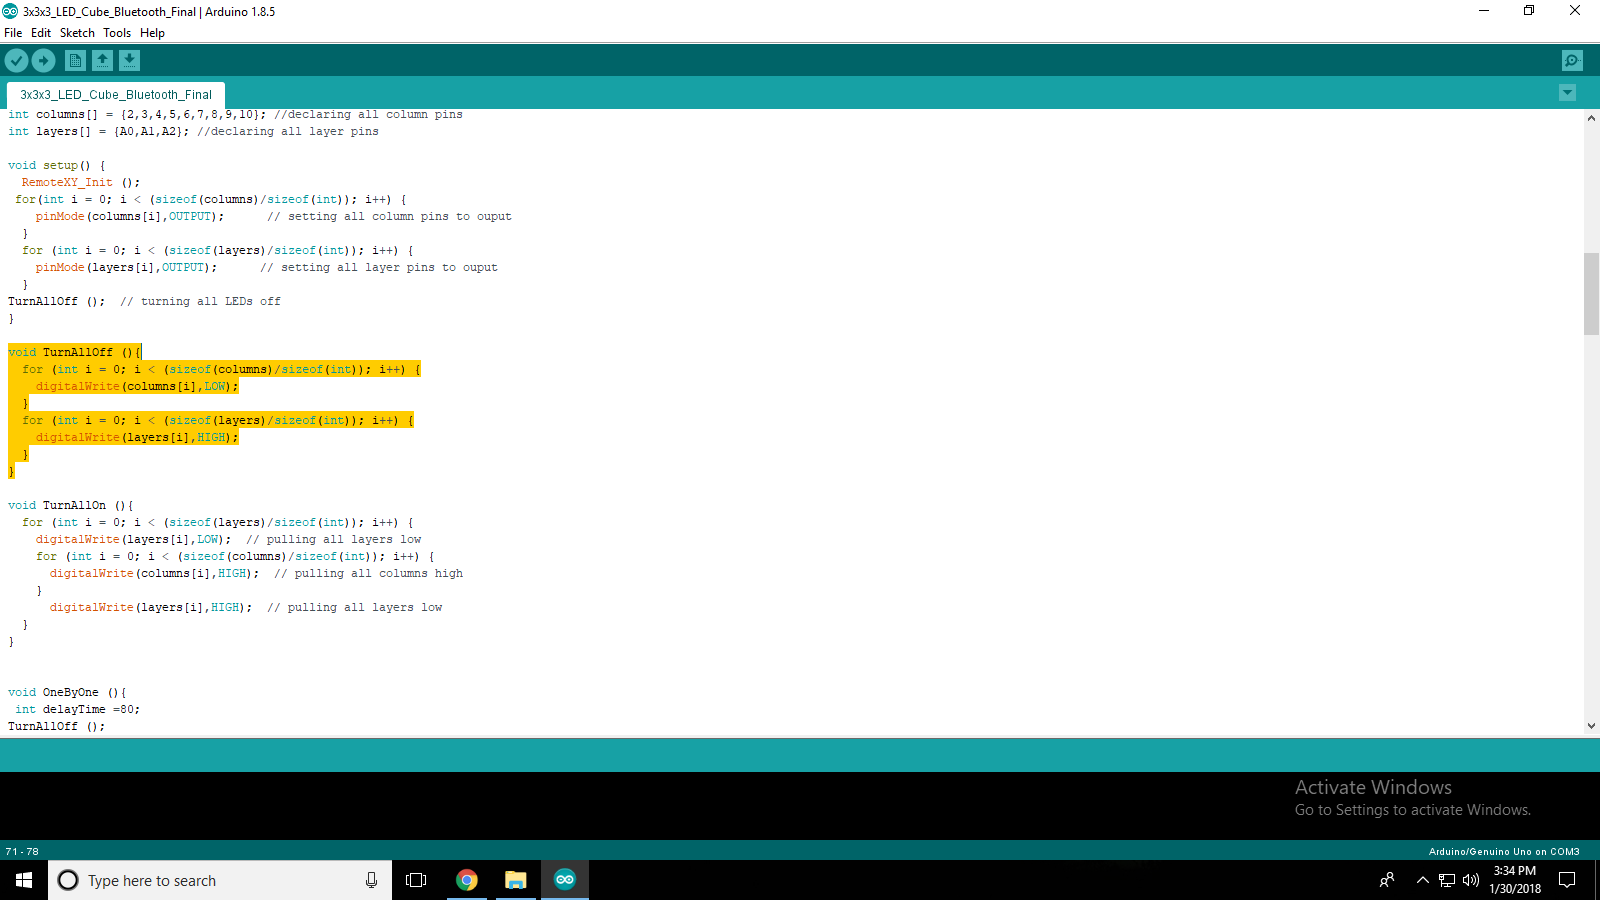The width and height of the screenshot is (1600, 900).
Task: Click the Cortana search box
Action: [220, 880]
